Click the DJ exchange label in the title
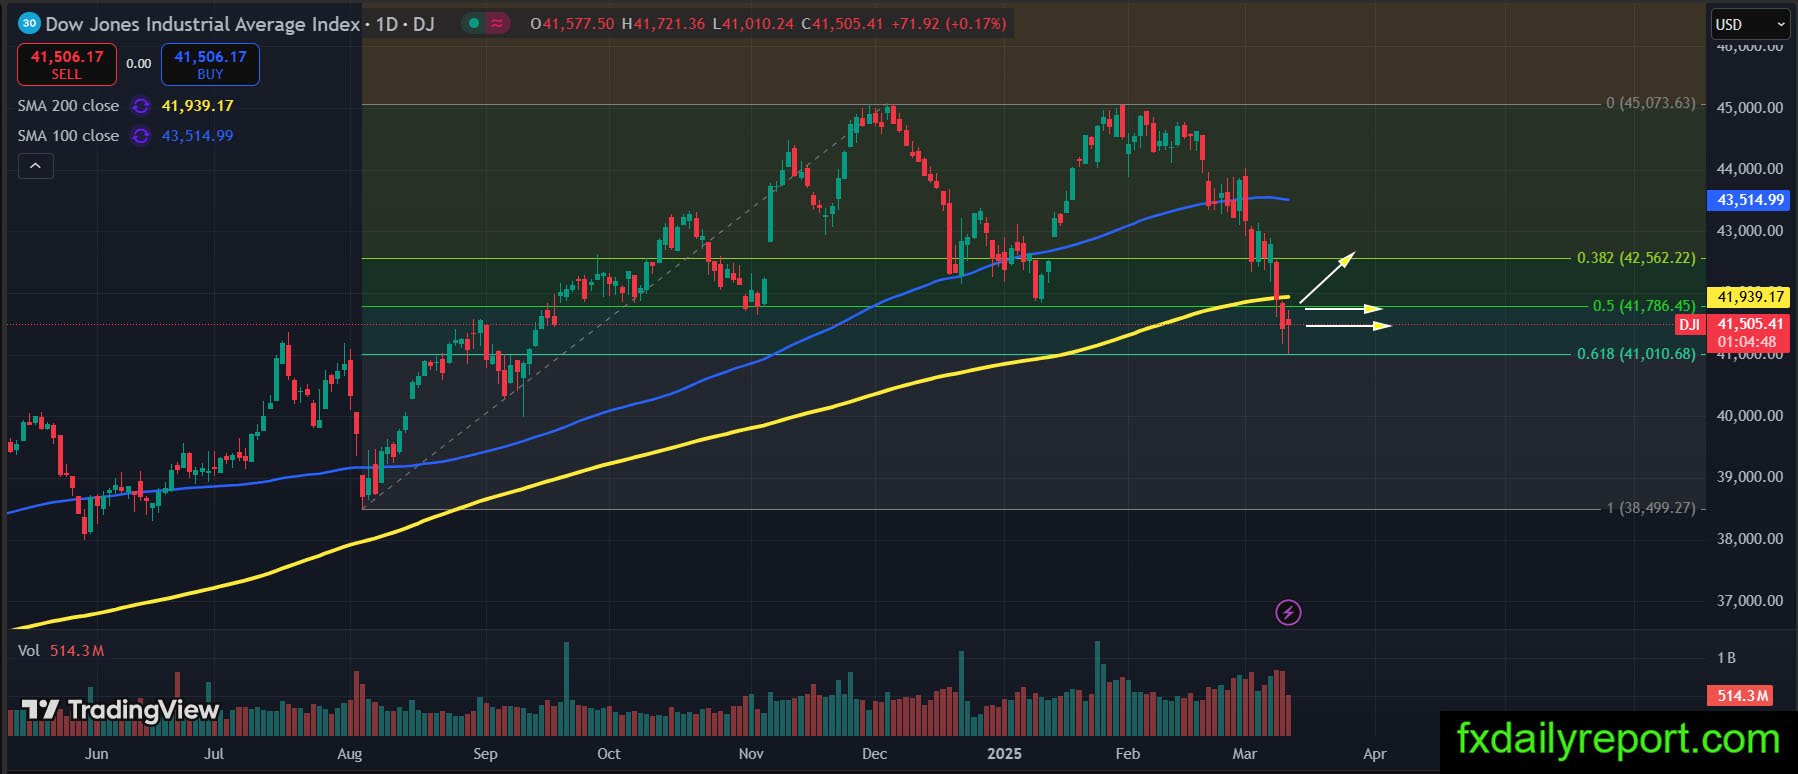Viewport: 1798px width, 774px height. [423, 24]
